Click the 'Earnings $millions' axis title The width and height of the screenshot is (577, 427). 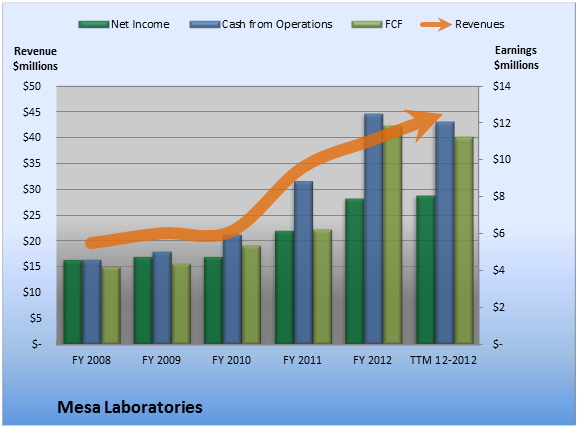[x=516, y=57]
